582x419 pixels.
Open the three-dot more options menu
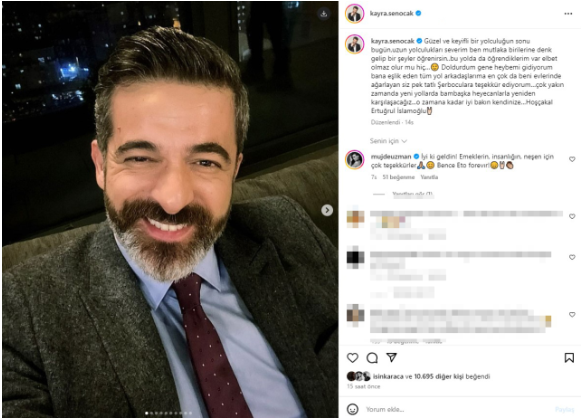coord(568,14)
